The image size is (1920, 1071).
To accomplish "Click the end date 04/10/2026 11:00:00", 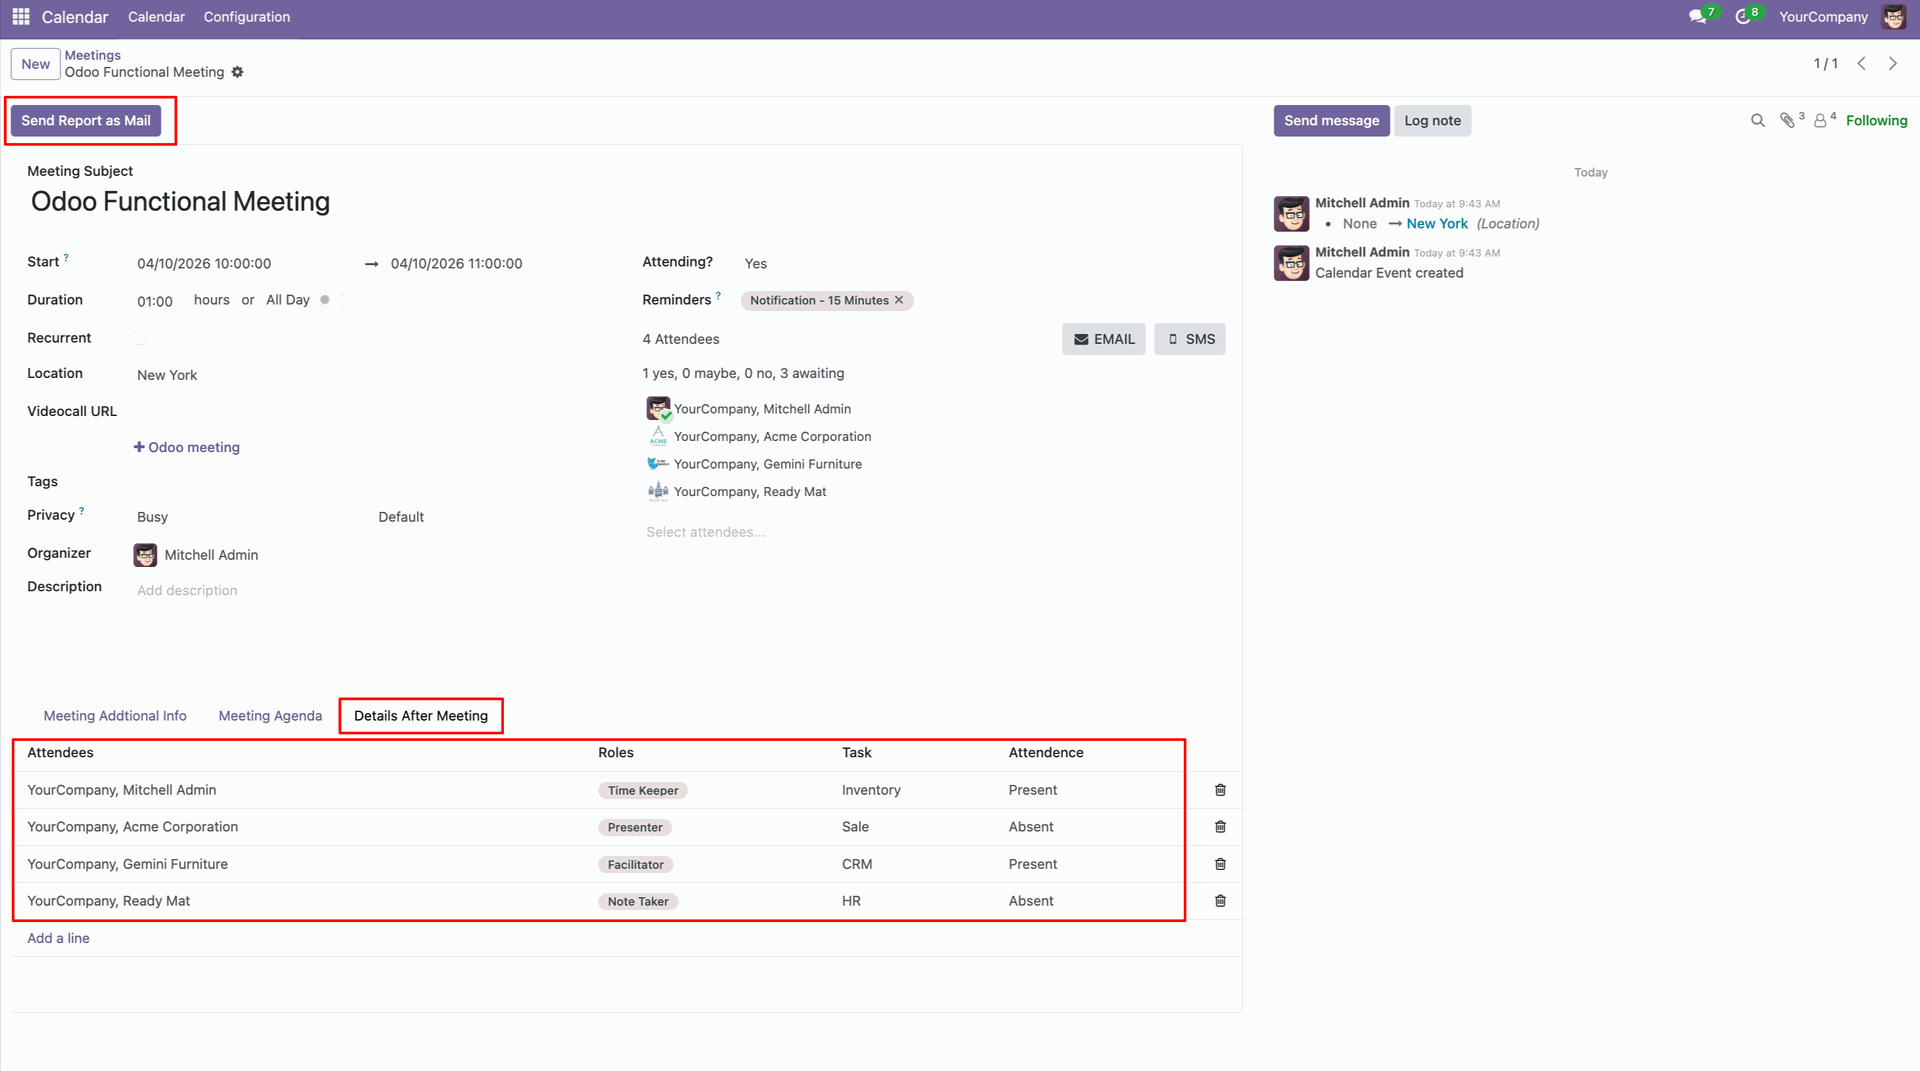I will 456,263.
